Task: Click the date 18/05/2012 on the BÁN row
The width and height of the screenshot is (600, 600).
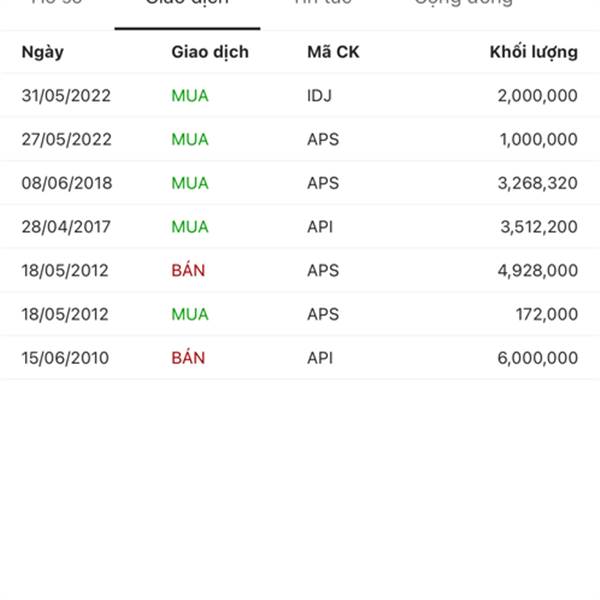Action: (x=65, y=271)
